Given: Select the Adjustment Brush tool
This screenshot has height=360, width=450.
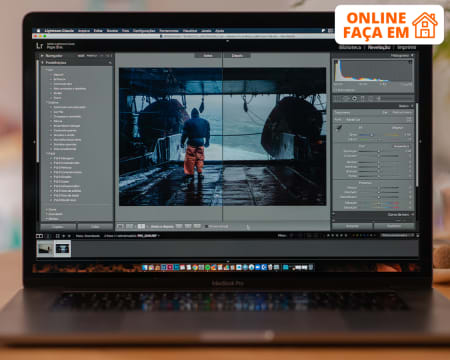Looking at the screenshot, I should tap(379, 98).
